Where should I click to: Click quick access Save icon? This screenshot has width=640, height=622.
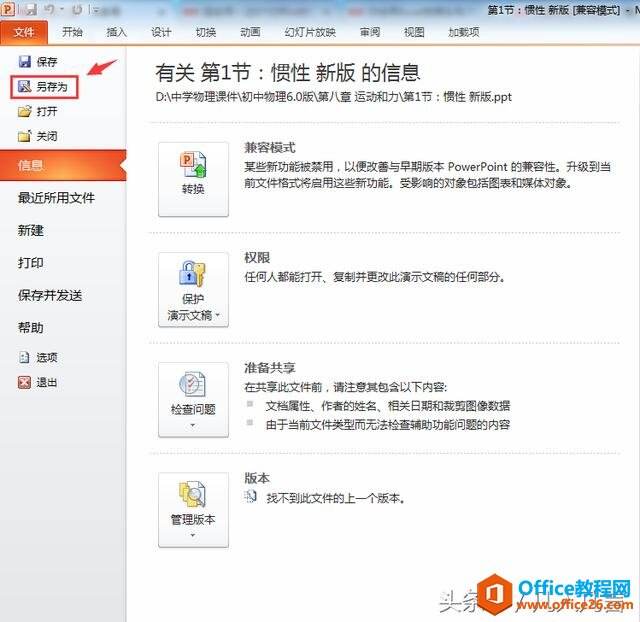(30, 9)
